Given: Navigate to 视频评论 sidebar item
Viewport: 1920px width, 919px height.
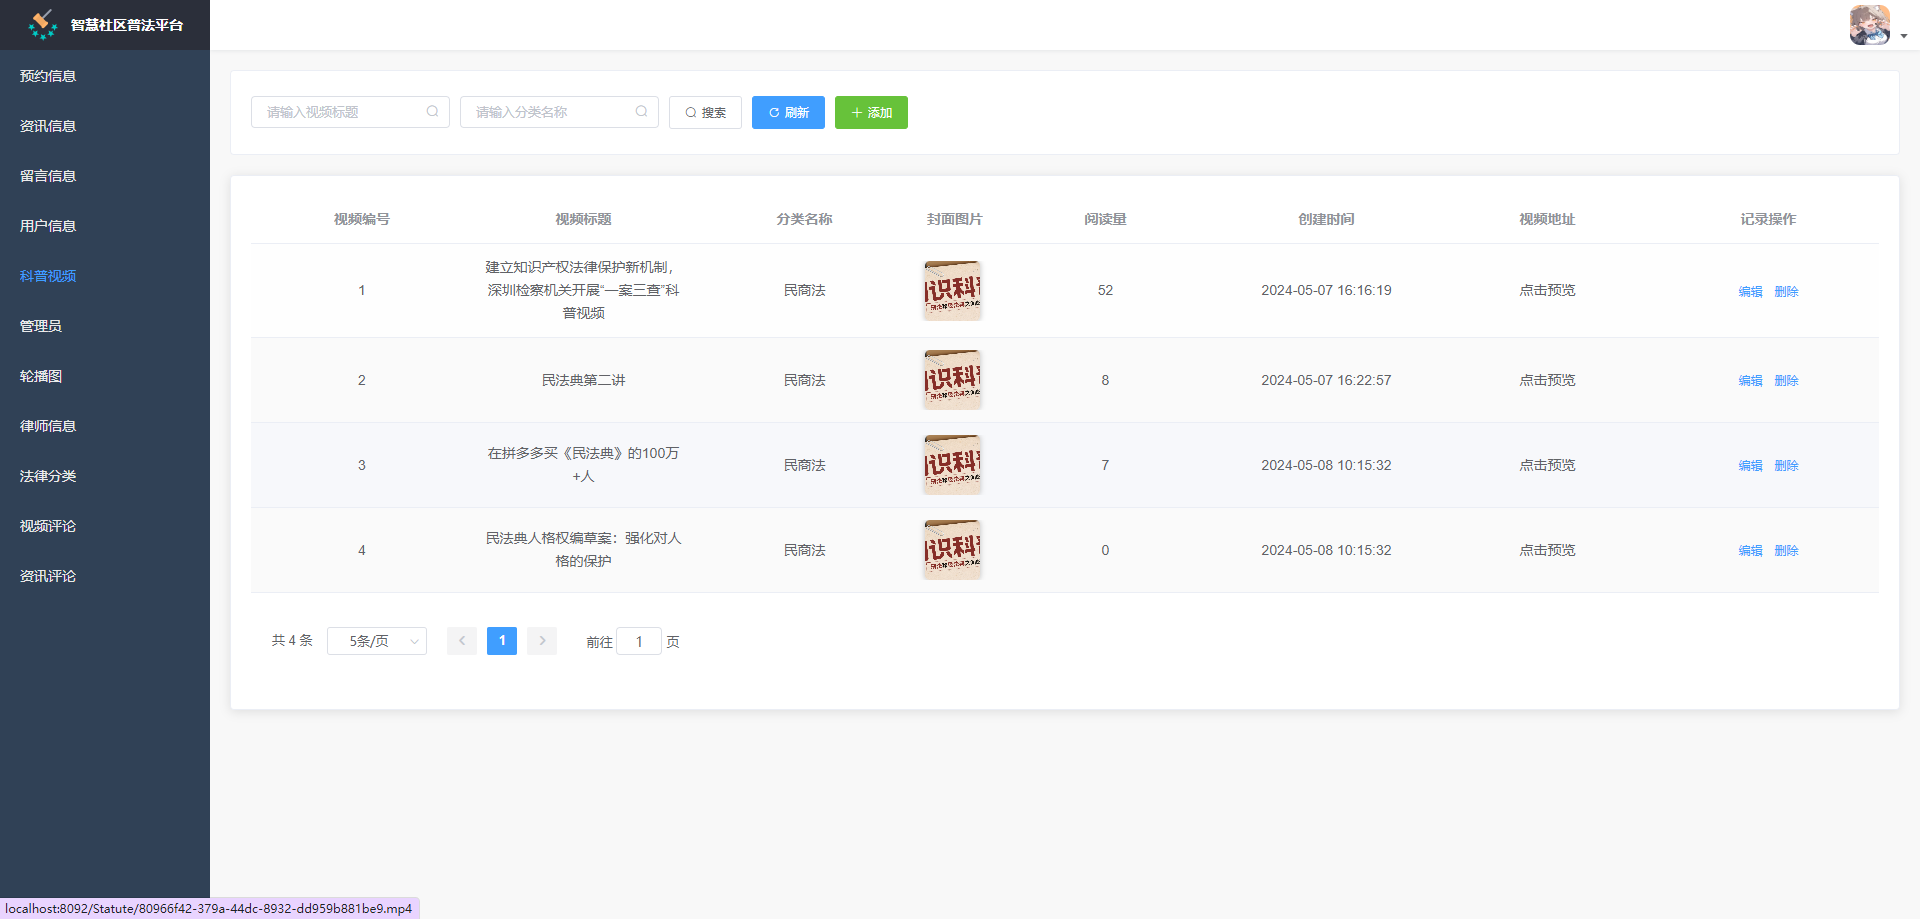Looking at the screenshot, I should point(48,526).
